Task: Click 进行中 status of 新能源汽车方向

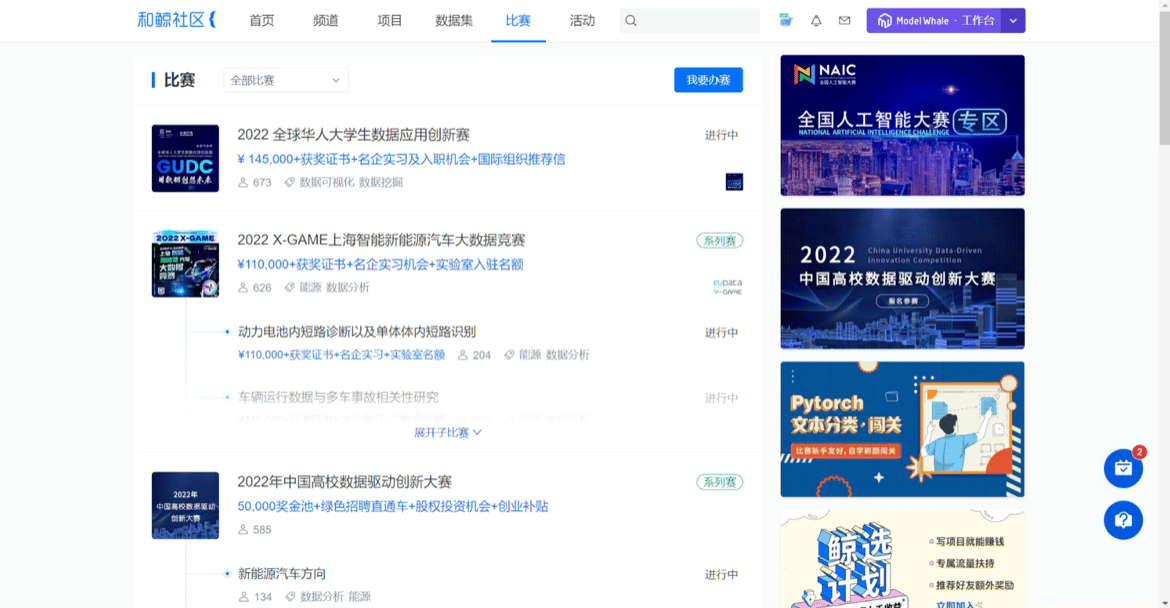Action: tap(722, 574)
